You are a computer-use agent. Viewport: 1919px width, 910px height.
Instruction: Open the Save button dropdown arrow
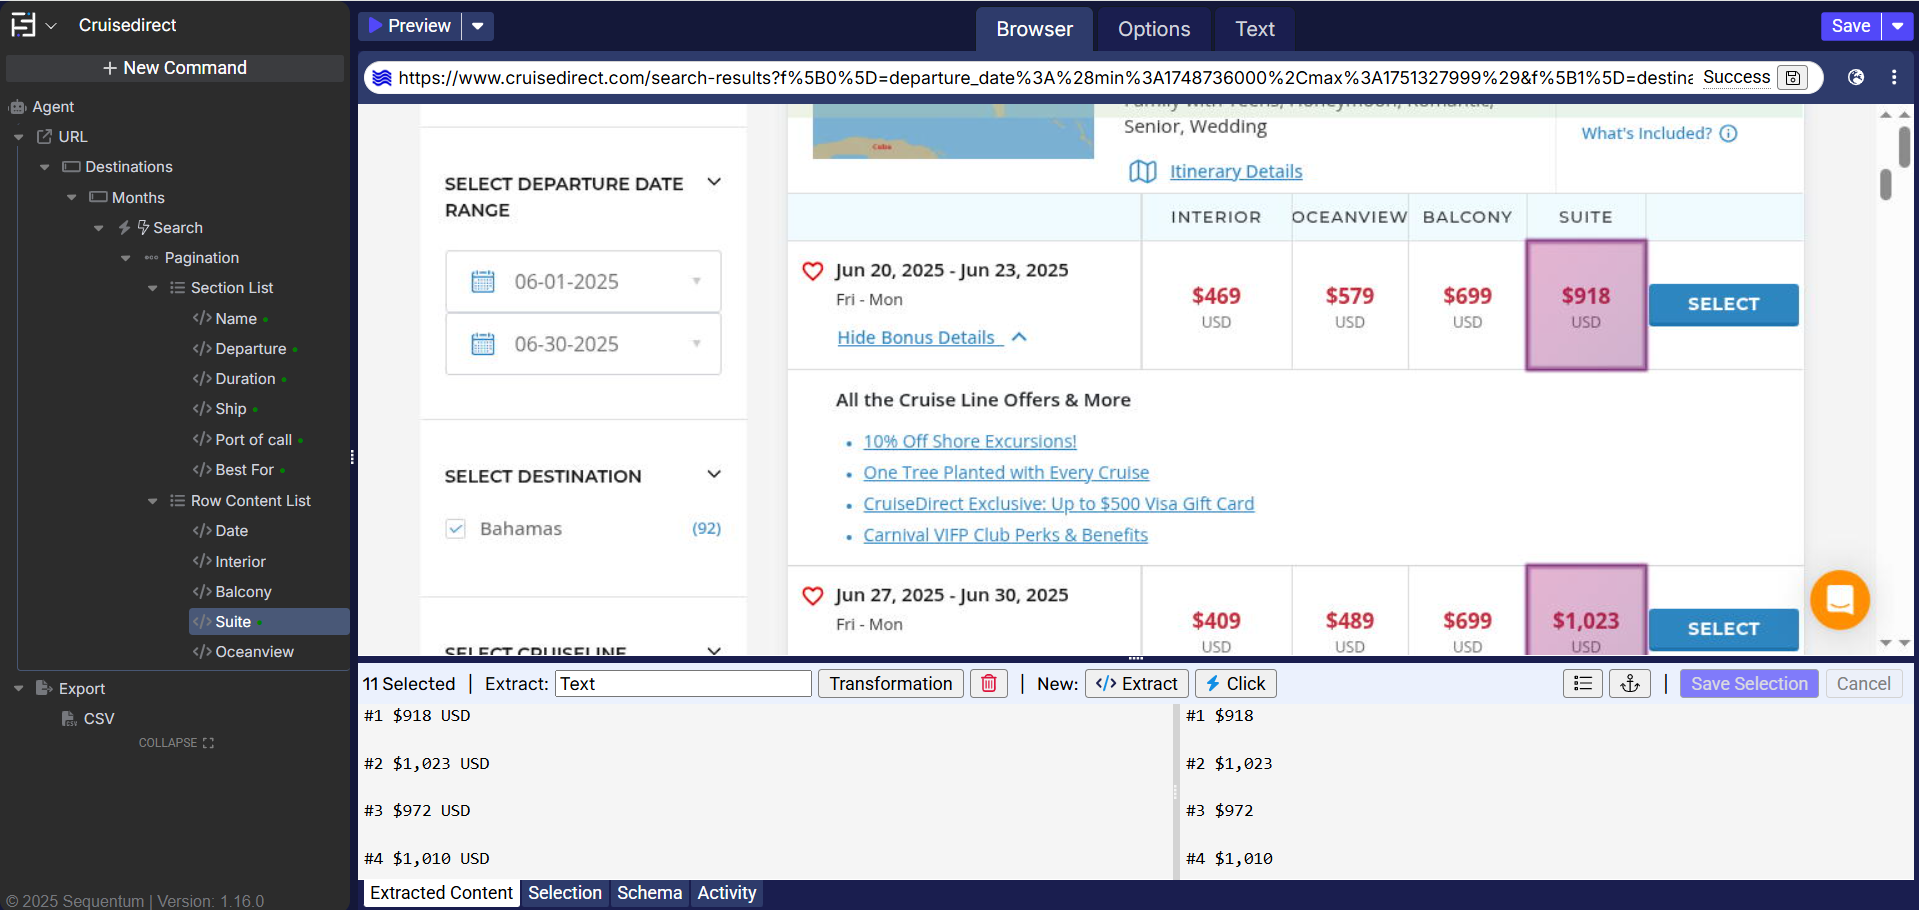coord(1897,26)
